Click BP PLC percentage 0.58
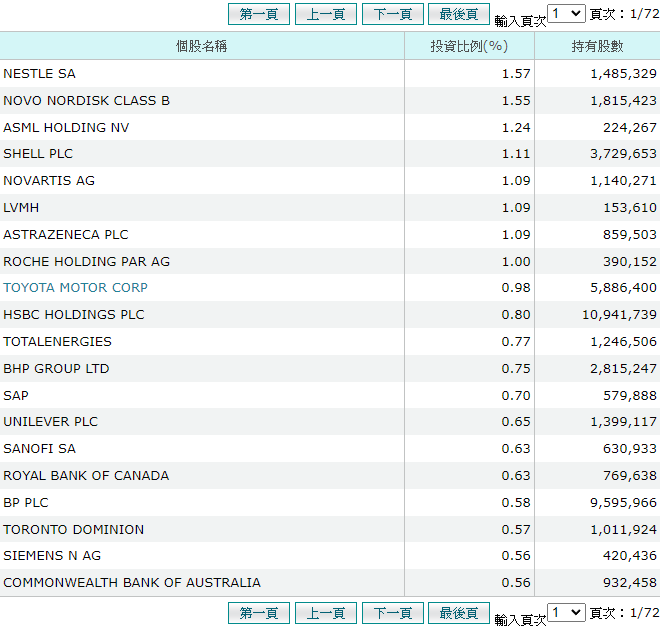 [x=516, y=502]
